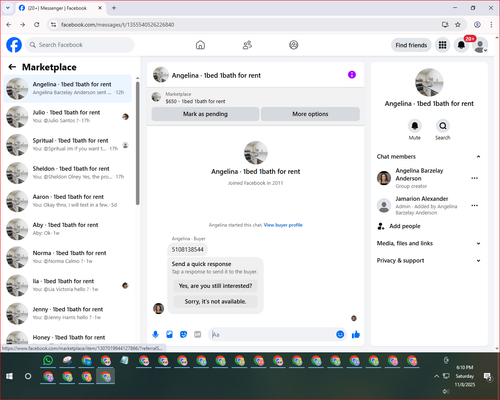Screen dimensions: 500x400
Task: Choose a sticker icon in composer
Action: 183,334
